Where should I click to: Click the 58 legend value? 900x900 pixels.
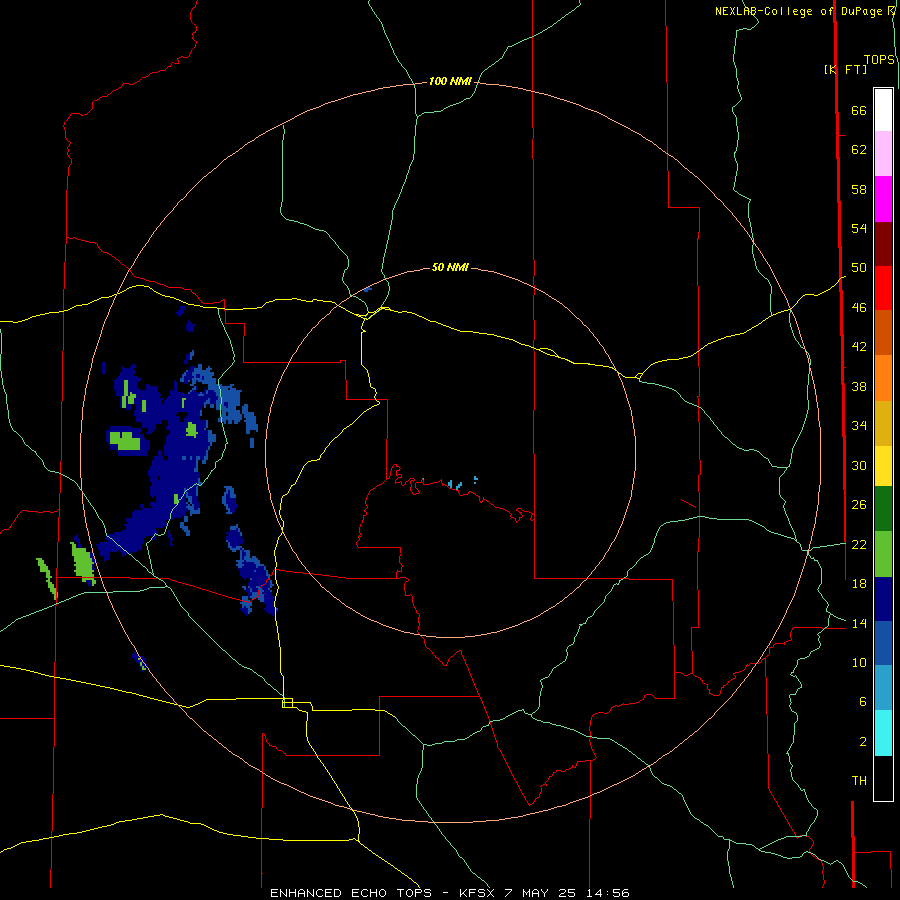tap(859, 189)
